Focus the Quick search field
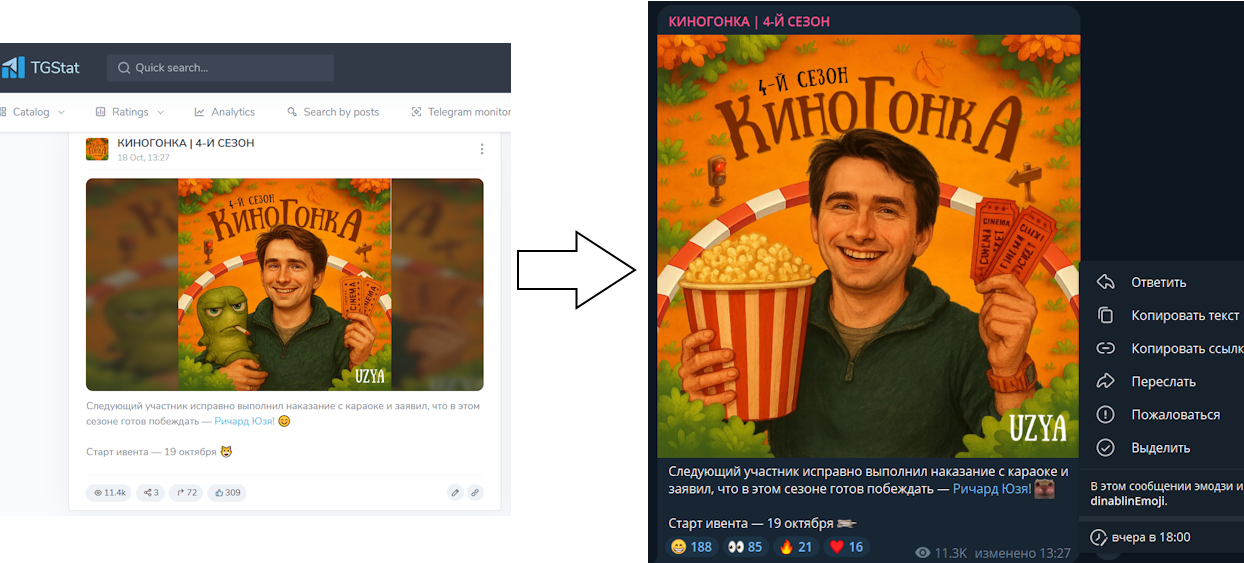The image size is (1244, 563). pyautogui.click(x=220, y=68)
